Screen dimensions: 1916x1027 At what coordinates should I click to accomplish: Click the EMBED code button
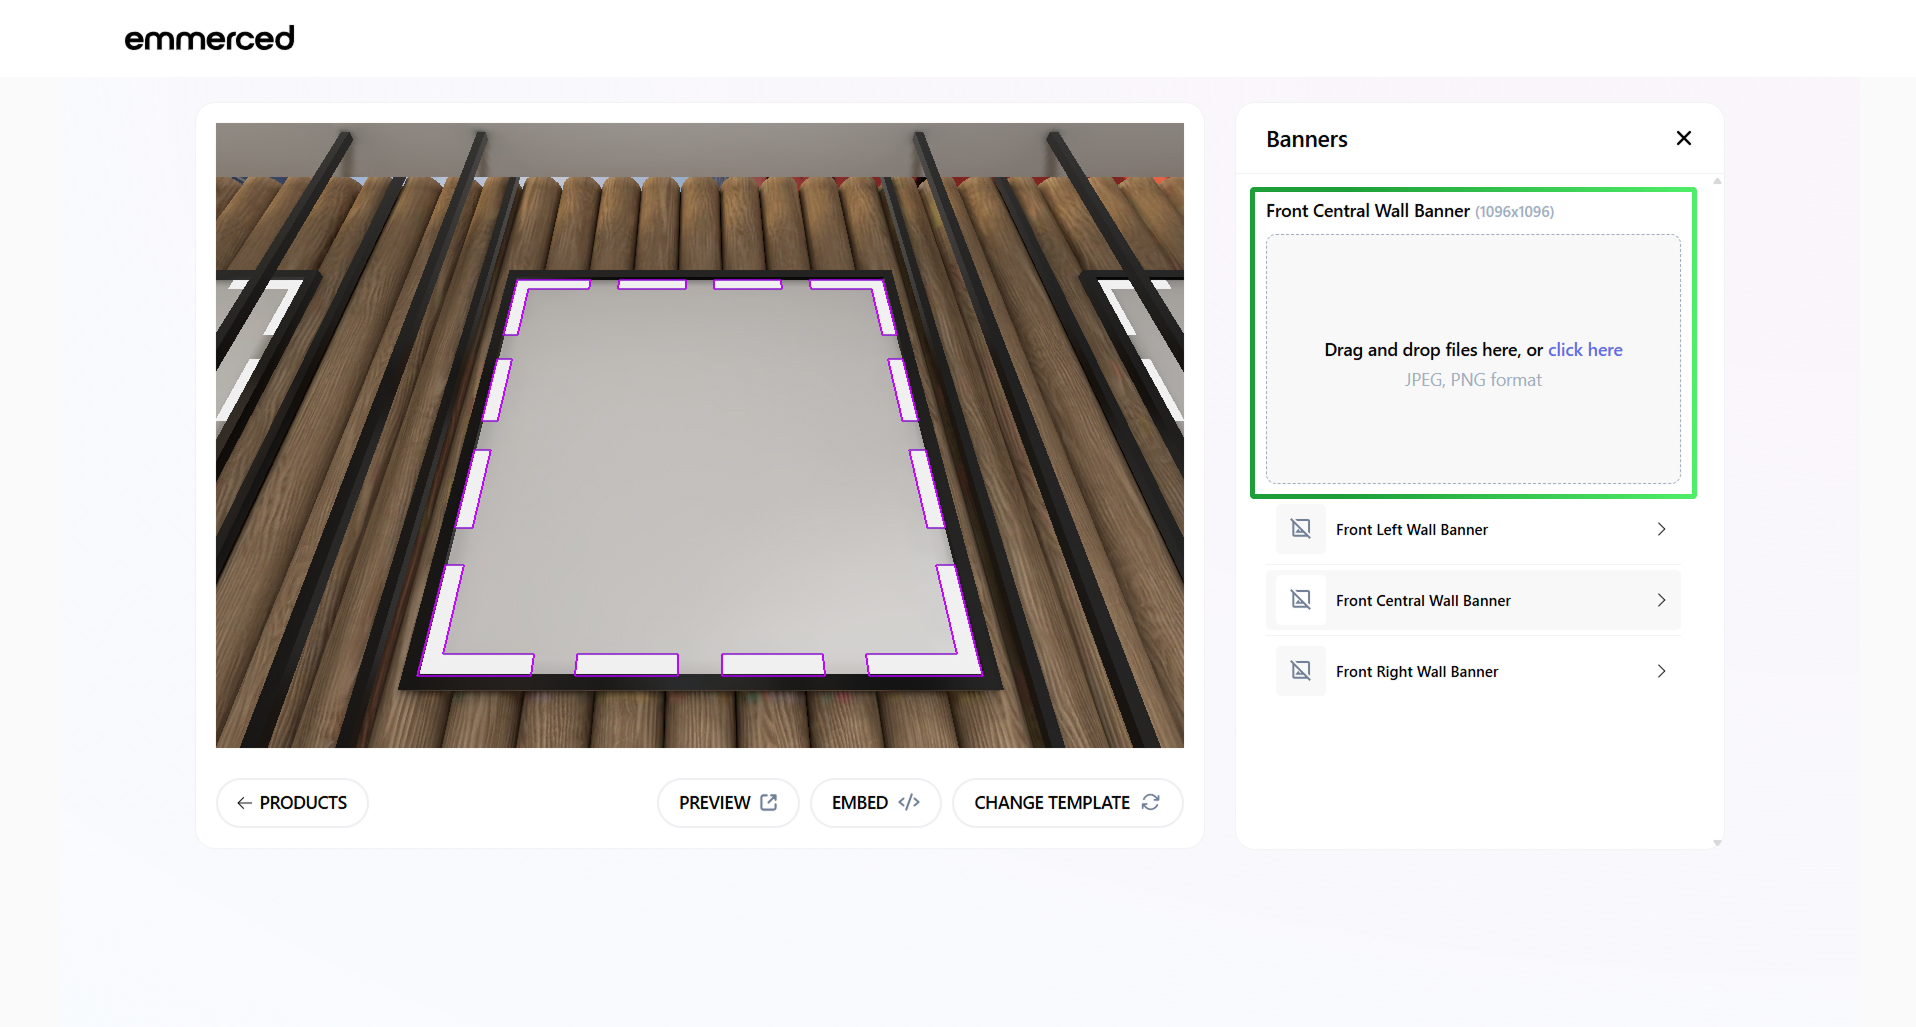click(x=875, y=803)
